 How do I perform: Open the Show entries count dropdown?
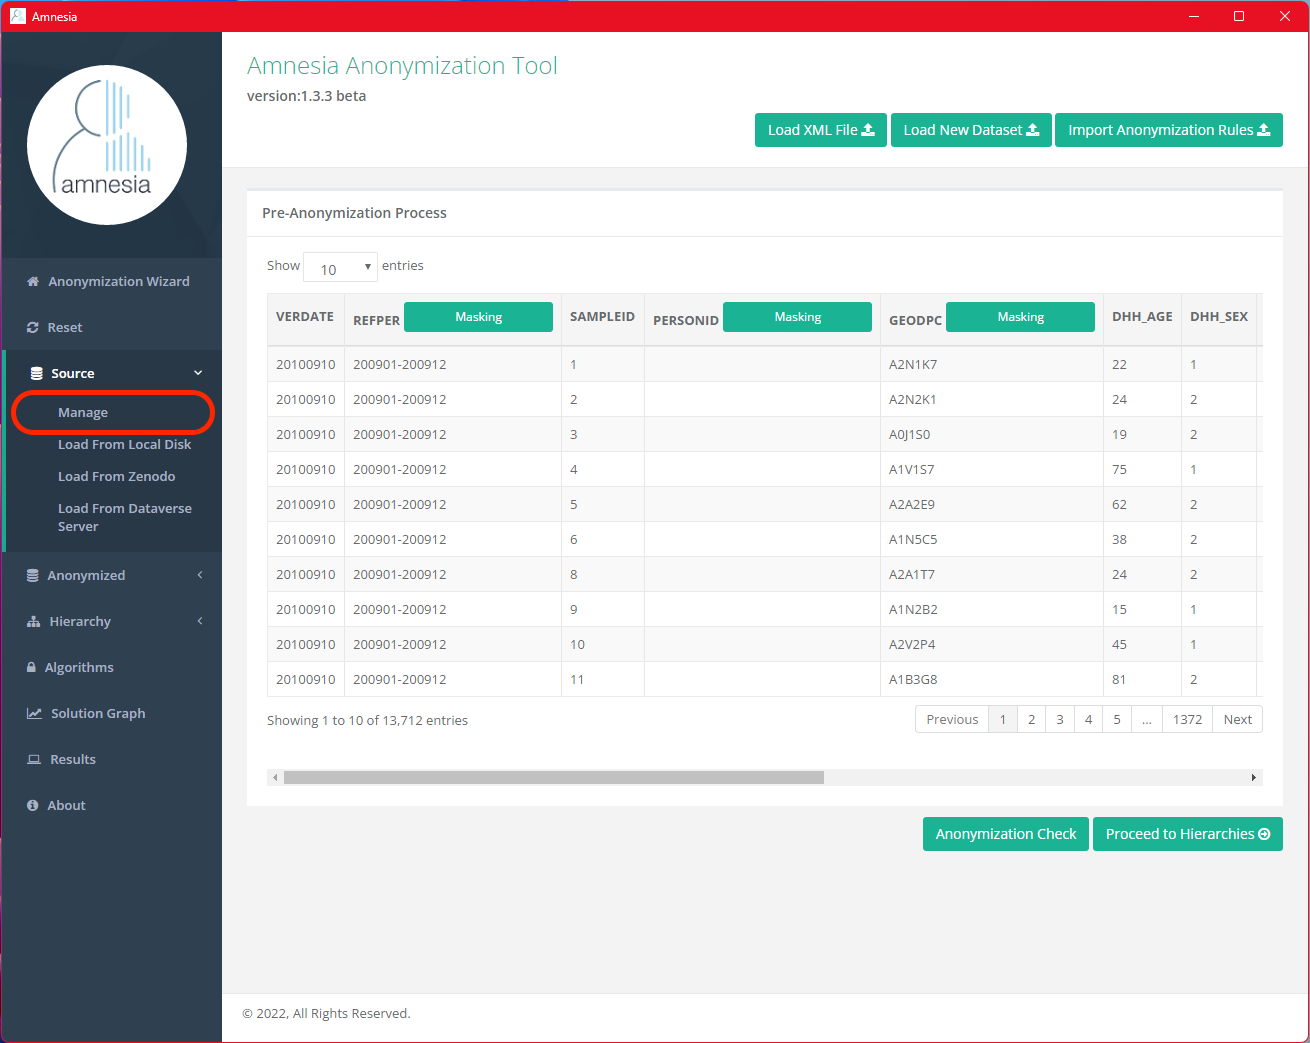pos(340,267)
